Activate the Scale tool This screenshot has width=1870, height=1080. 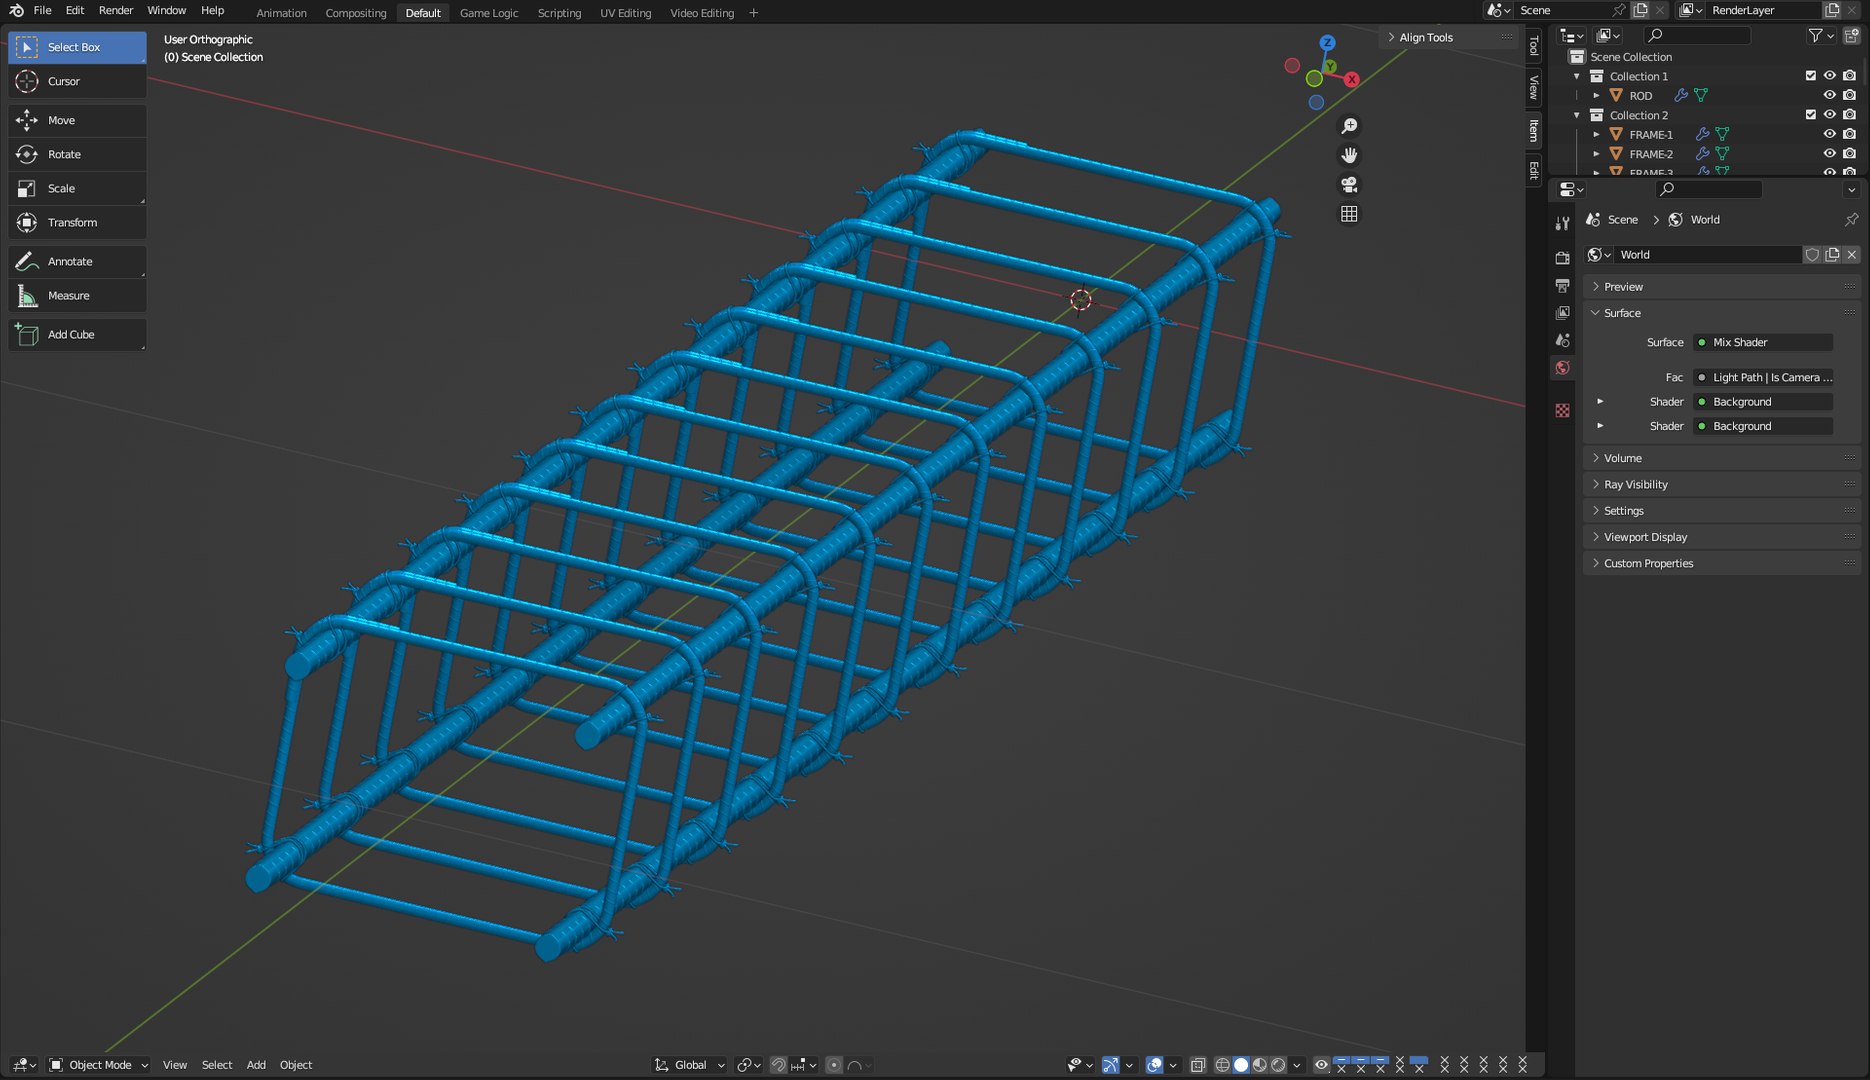pos(77,188)
